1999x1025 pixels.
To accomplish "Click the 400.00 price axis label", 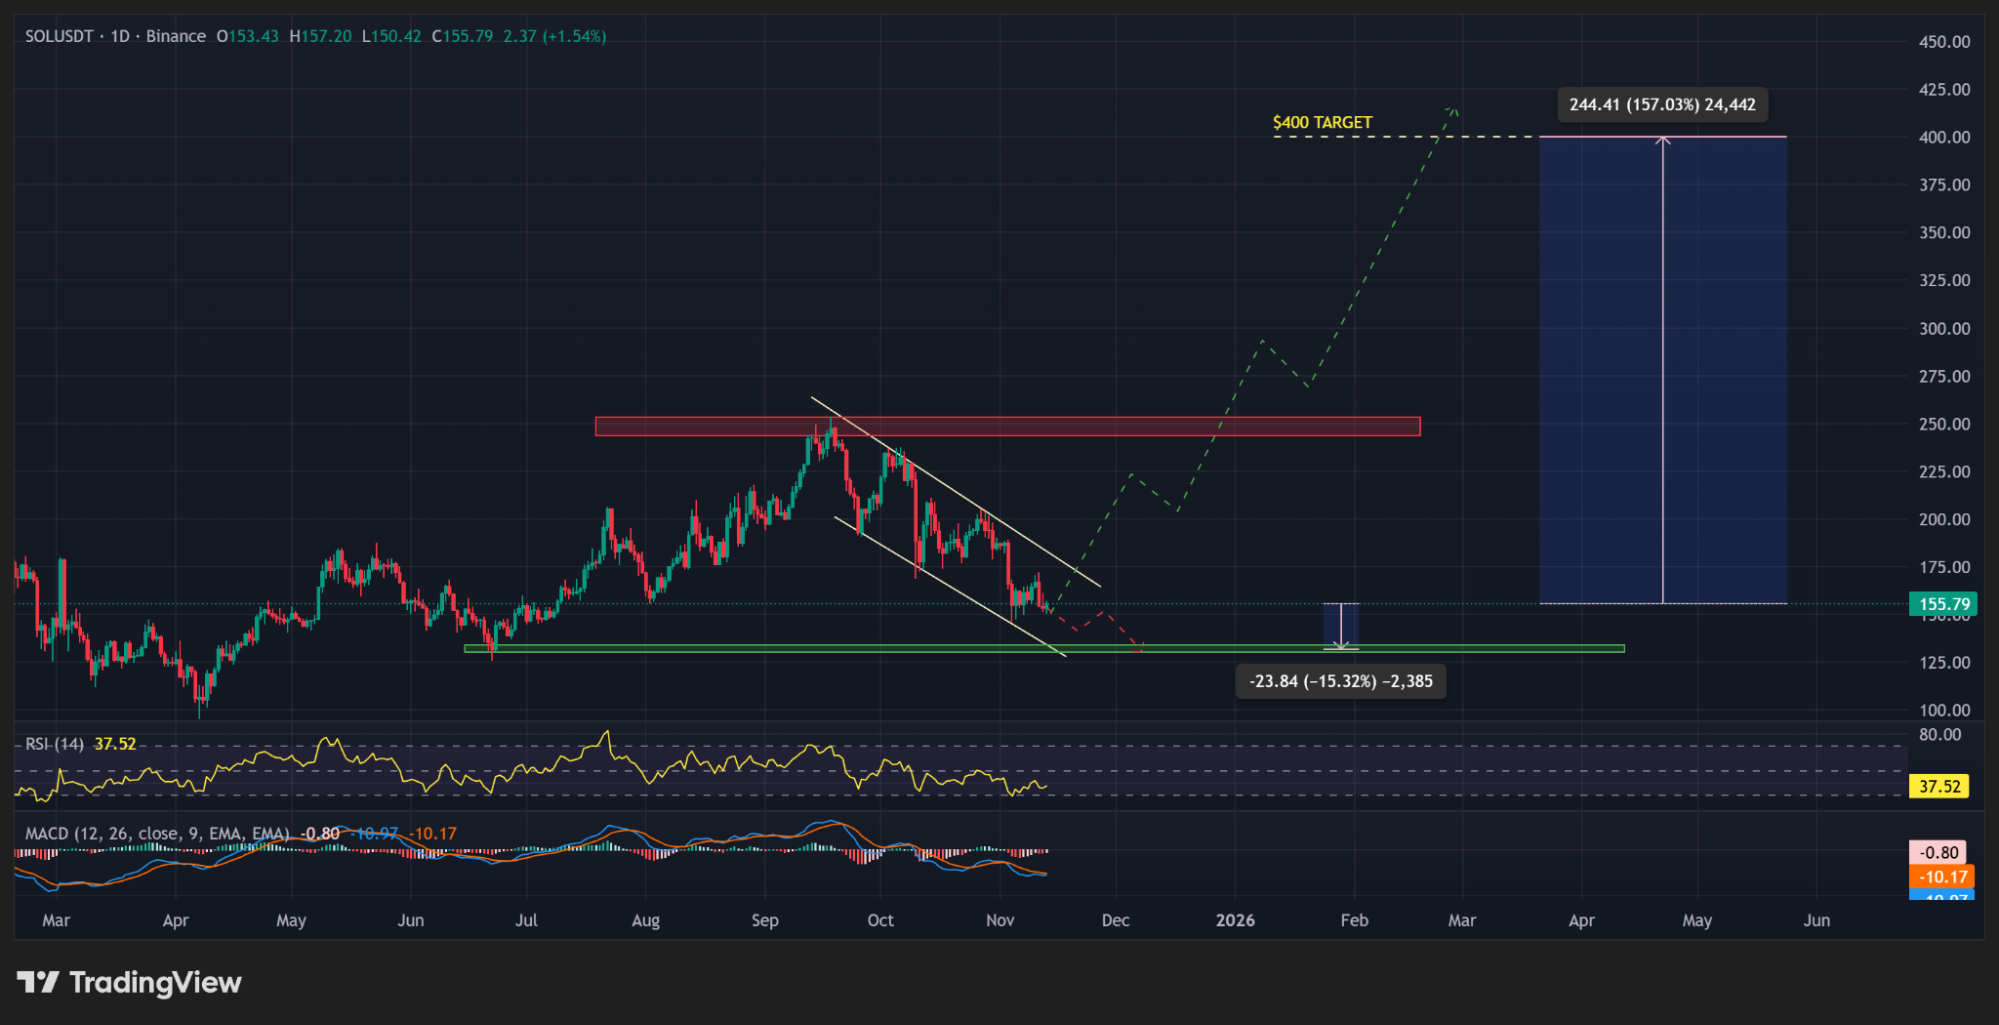I will coord(1944,137).
